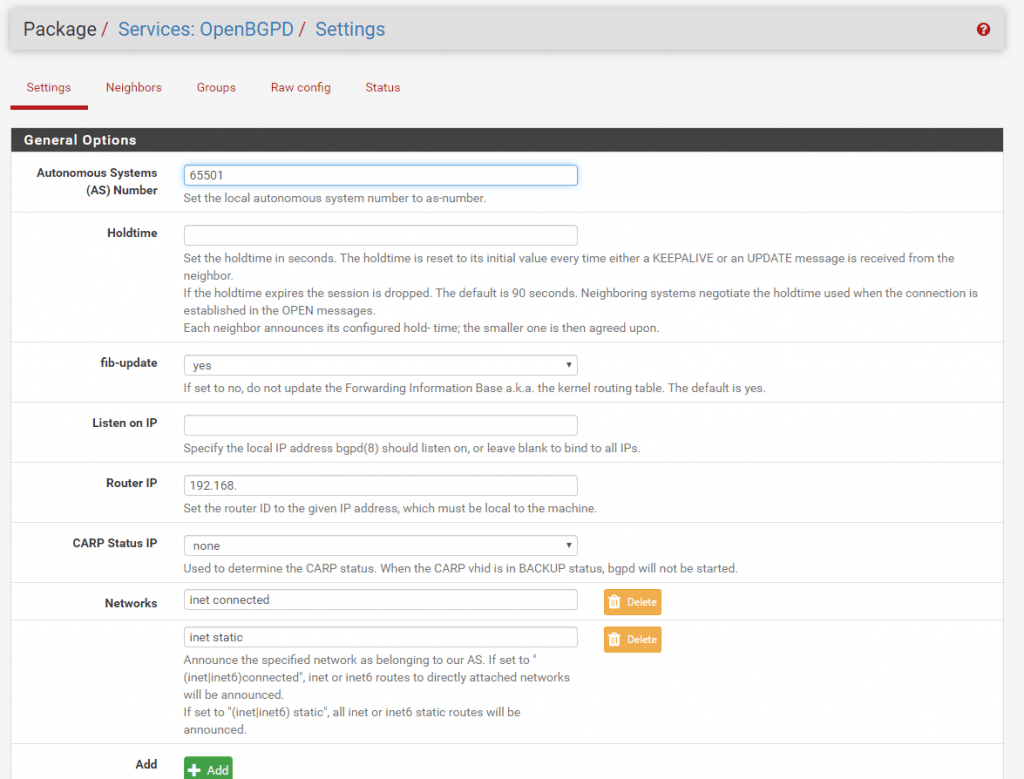This screenshot has height=779, width=1024.
Task: Open the Groups tab
Action: (216, 87)
